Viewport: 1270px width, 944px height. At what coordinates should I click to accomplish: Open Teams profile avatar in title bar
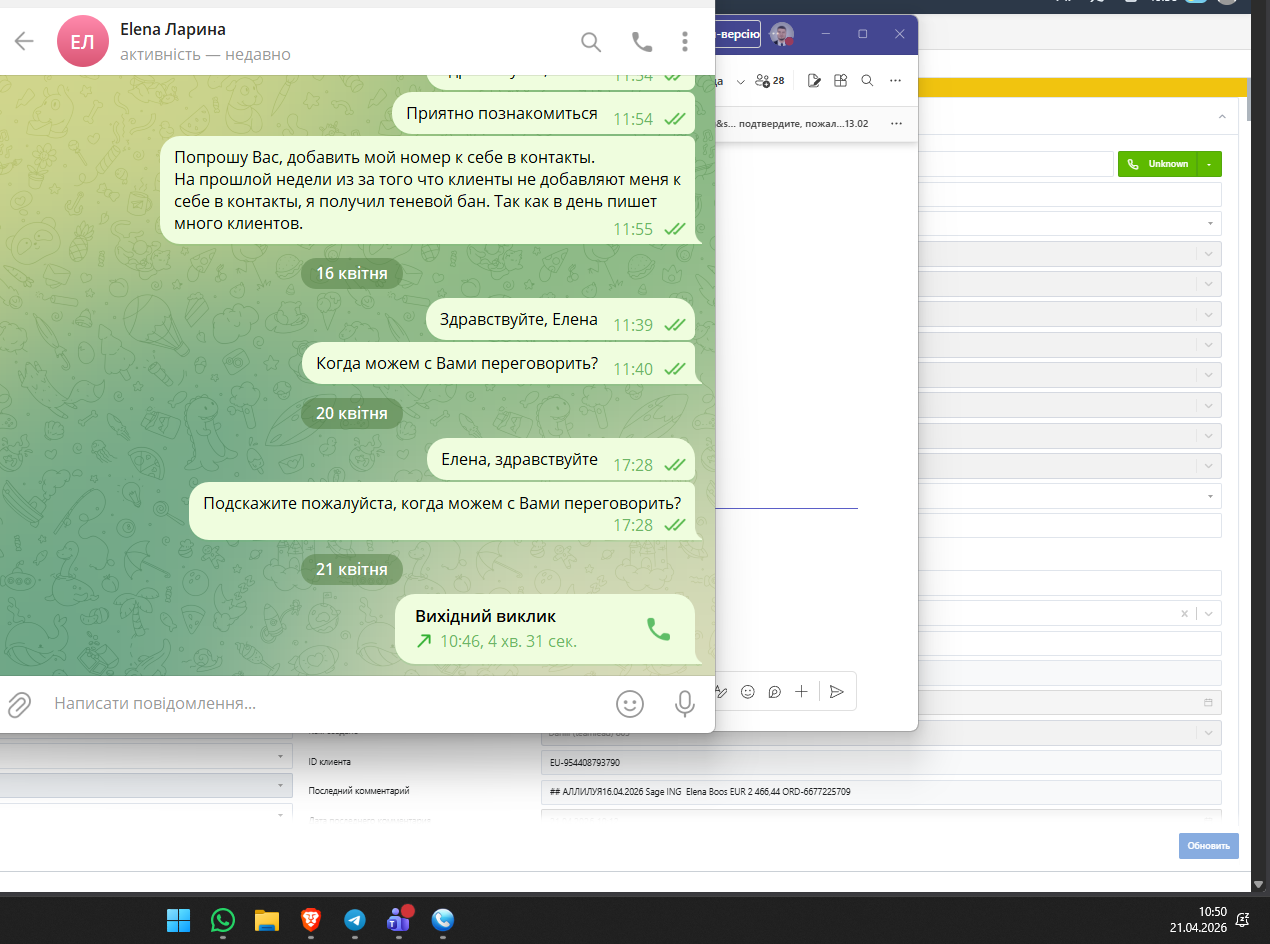coord(782,34)
